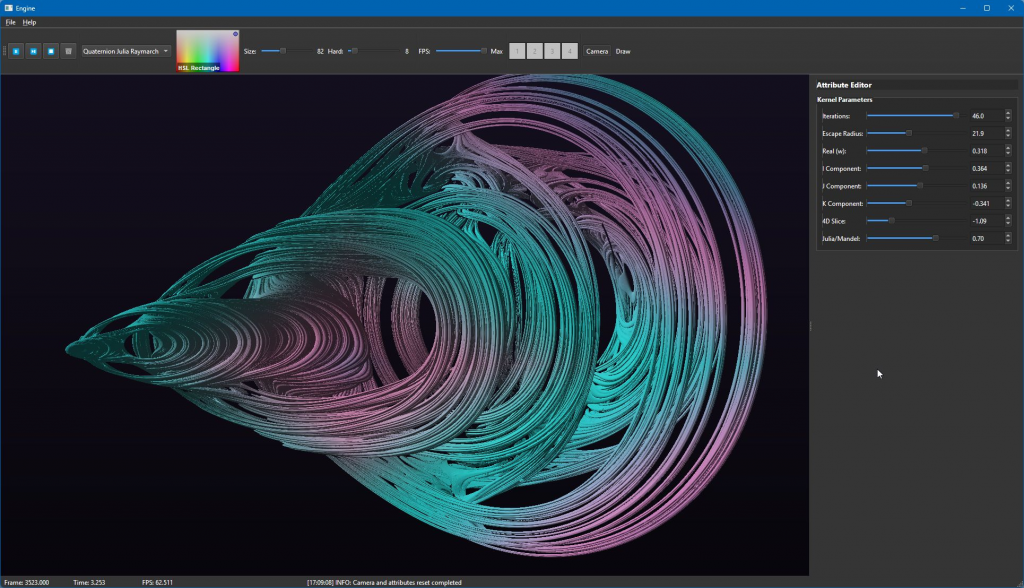Open the Quaternion Julia Raymarch dropdown

tap(126, 51)
